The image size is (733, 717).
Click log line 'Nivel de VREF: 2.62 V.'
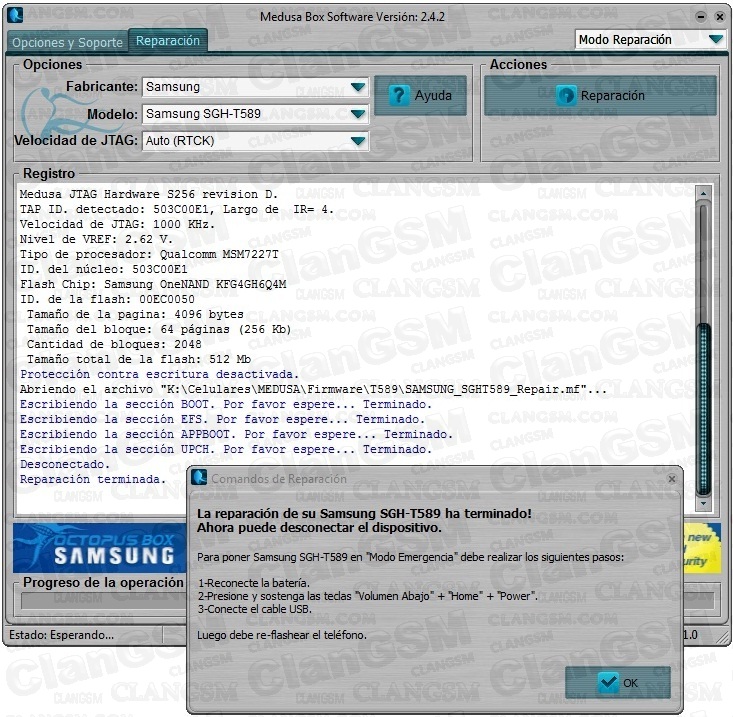[96, 239]
